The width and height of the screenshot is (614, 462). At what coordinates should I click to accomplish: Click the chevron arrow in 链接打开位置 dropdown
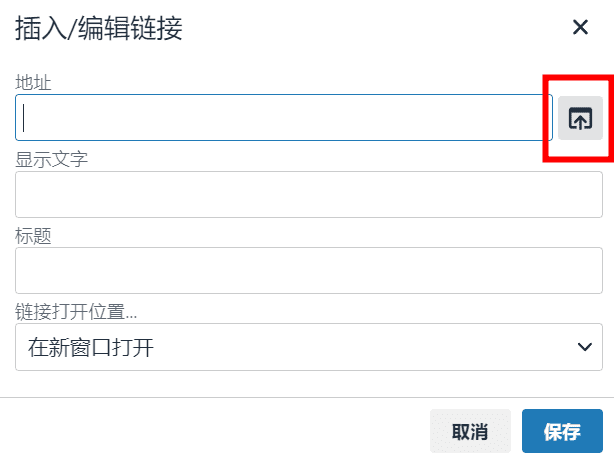pyautogui.click(x=585, y=346)
